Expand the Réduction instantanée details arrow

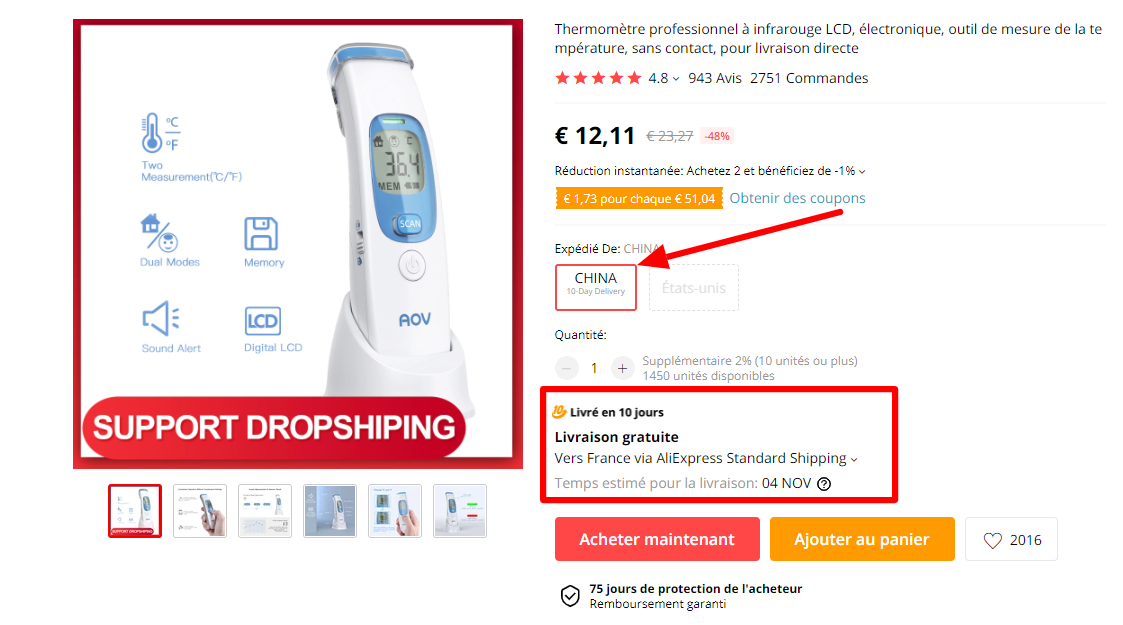[x=862, y=172]
